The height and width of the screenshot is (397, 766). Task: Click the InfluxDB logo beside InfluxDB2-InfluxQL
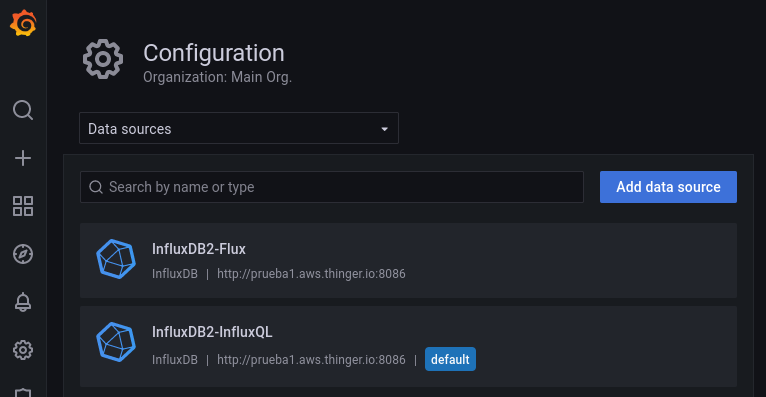coord(116,342)
